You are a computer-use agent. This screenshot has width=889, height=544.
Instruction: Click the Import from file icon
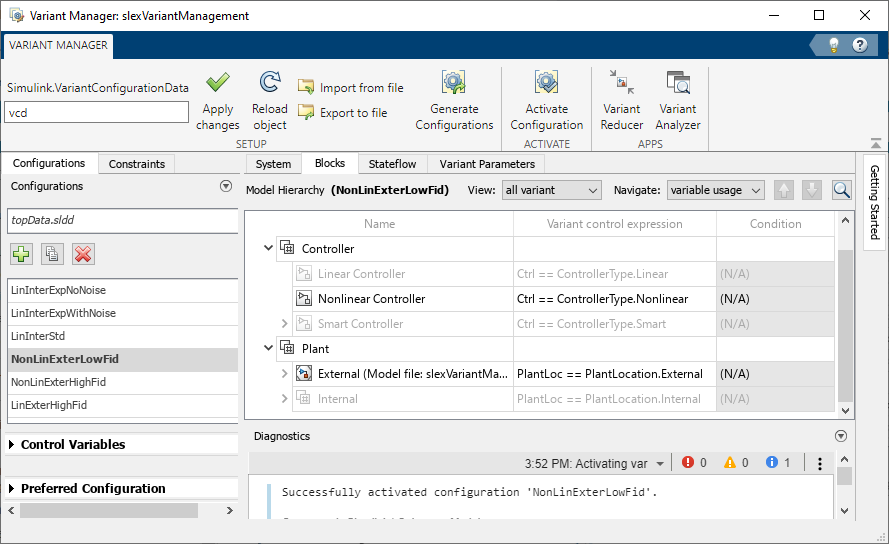tap(306, 87)
